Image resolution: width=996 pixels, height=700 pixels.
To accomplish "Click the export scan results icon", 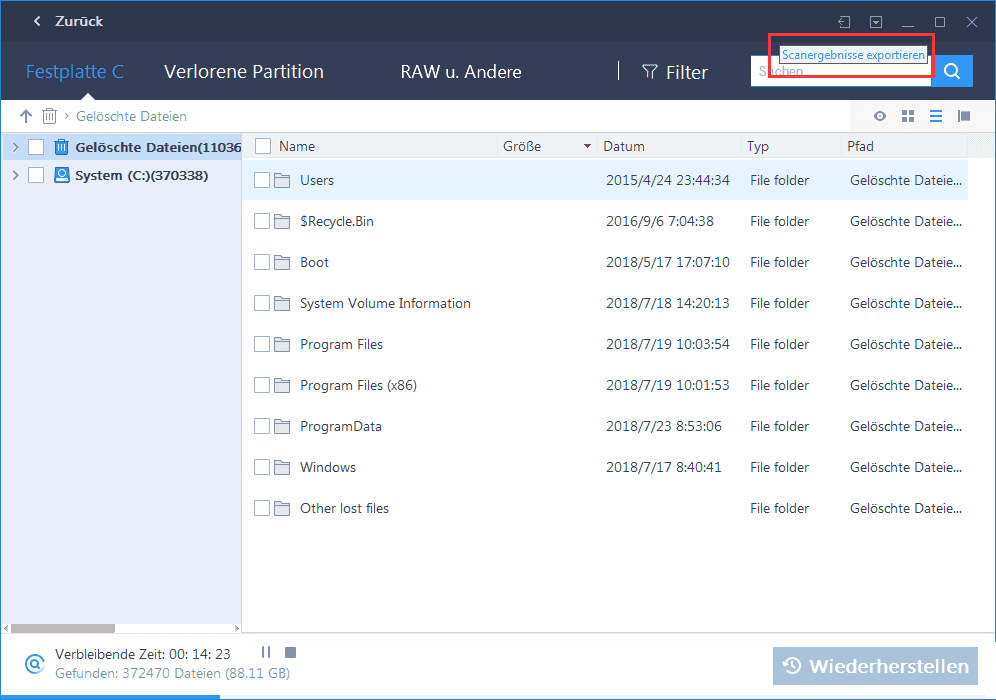I will coord(845,22).
